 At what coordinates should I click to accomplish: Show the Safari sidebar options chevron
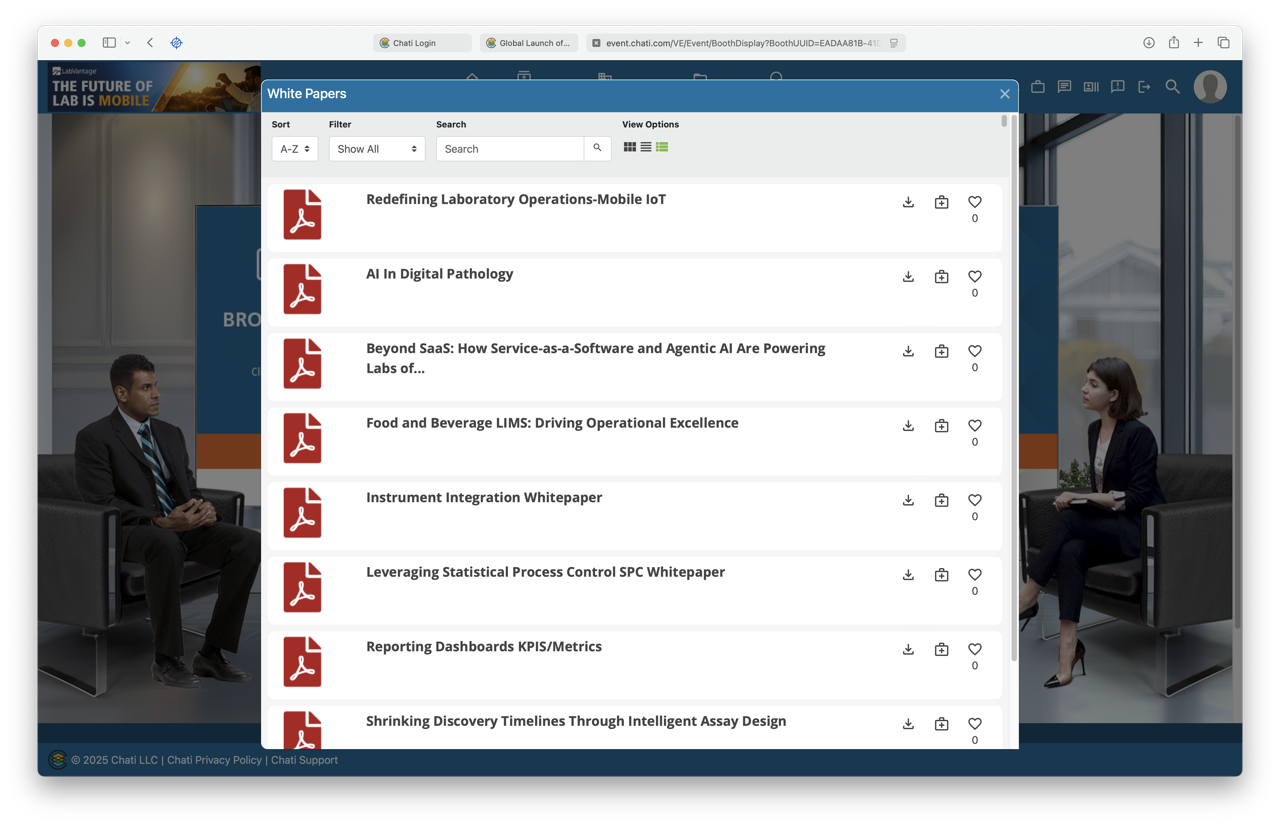[127, 43]
